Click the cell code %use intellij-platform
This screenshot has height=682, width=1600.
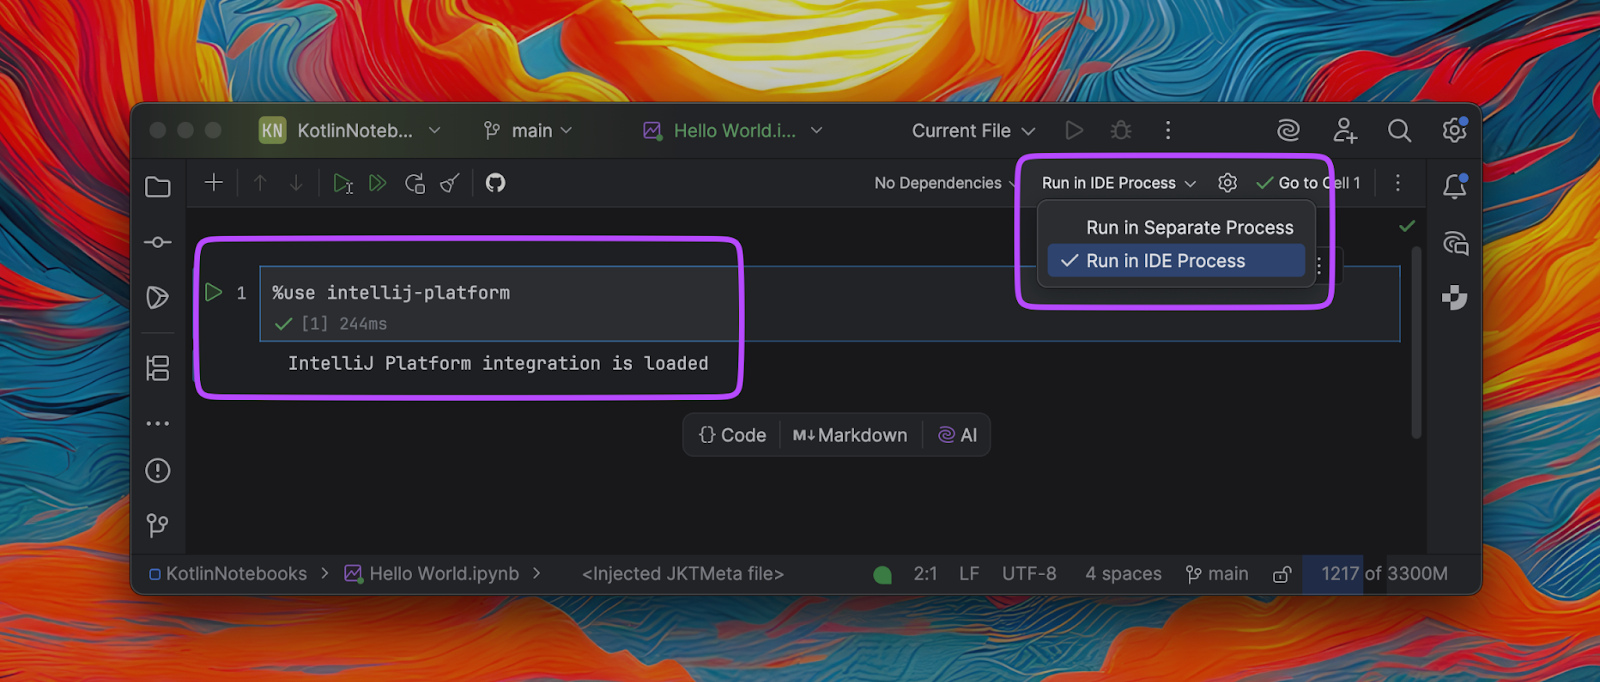click(391, 293)
